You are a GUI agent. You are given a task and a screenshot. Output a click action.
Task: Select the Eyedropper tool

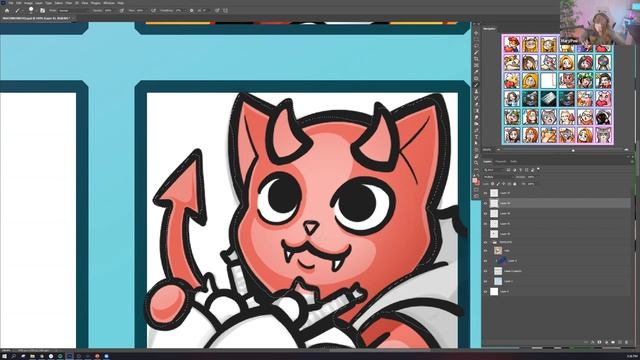(x=476, y=72)
